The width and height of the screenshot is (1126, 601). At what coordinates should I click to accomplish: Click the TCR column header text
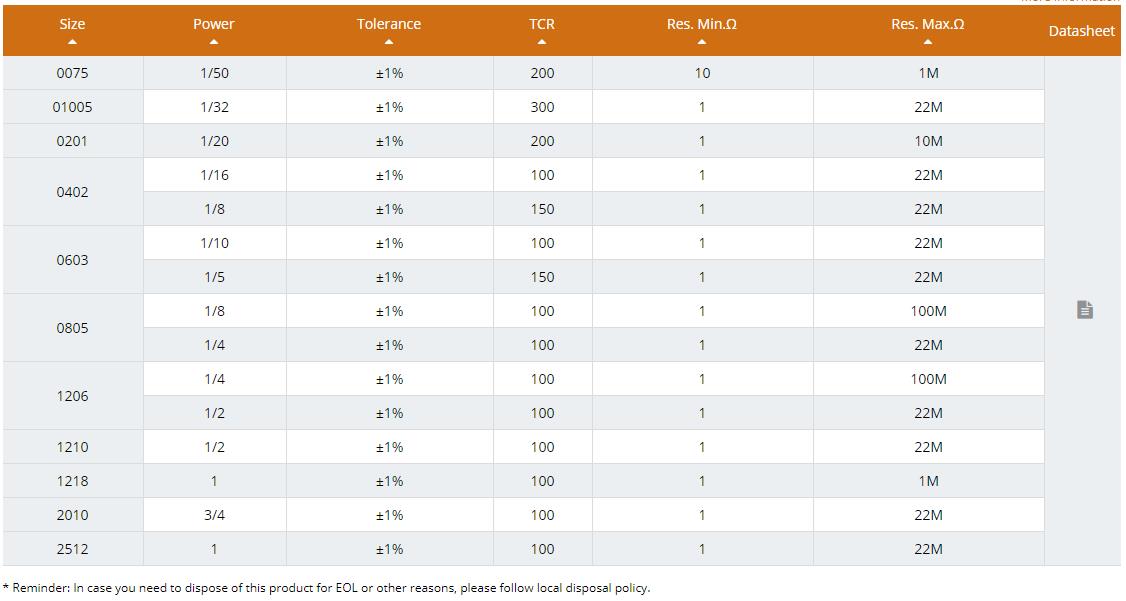(x=542, y=24)
